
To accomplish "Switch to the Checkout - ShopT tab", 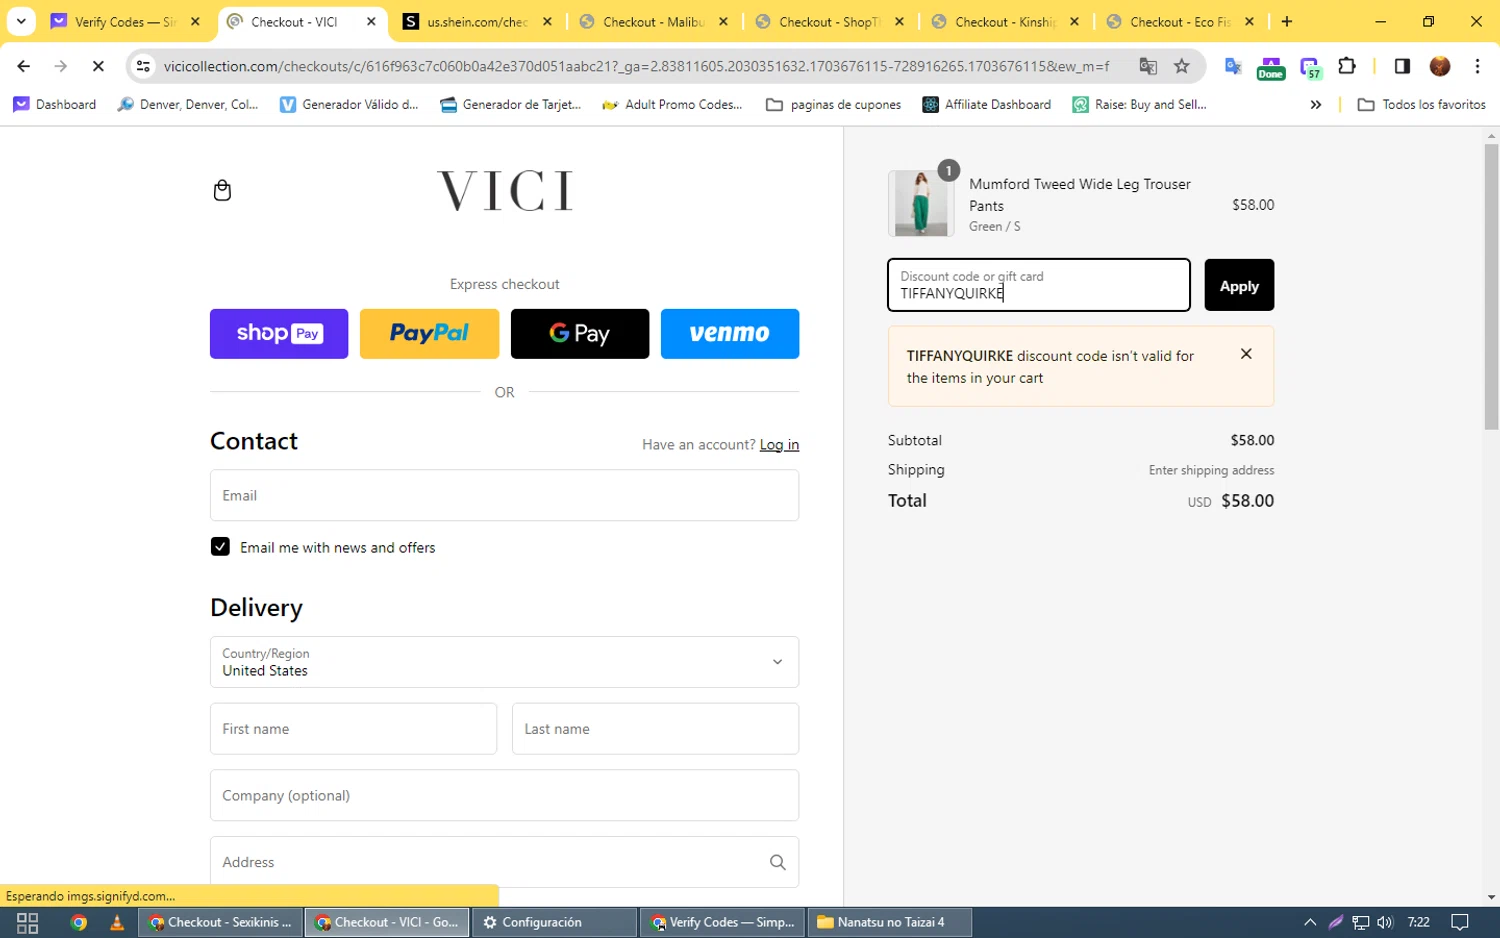I will (829, 22).
